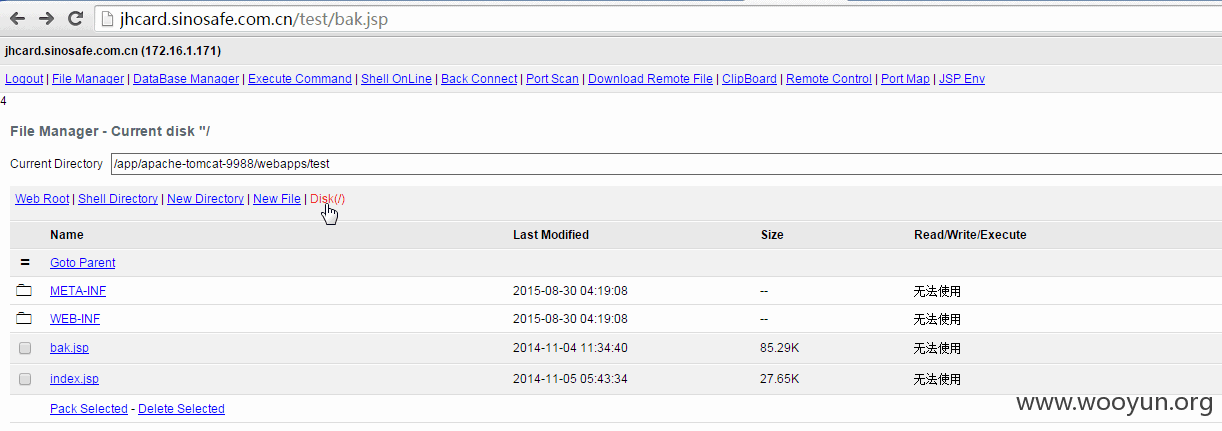Tick the checkbox next to index.jsp
The height and width of the screenshot is (431, 1222).
pos(25,379)
